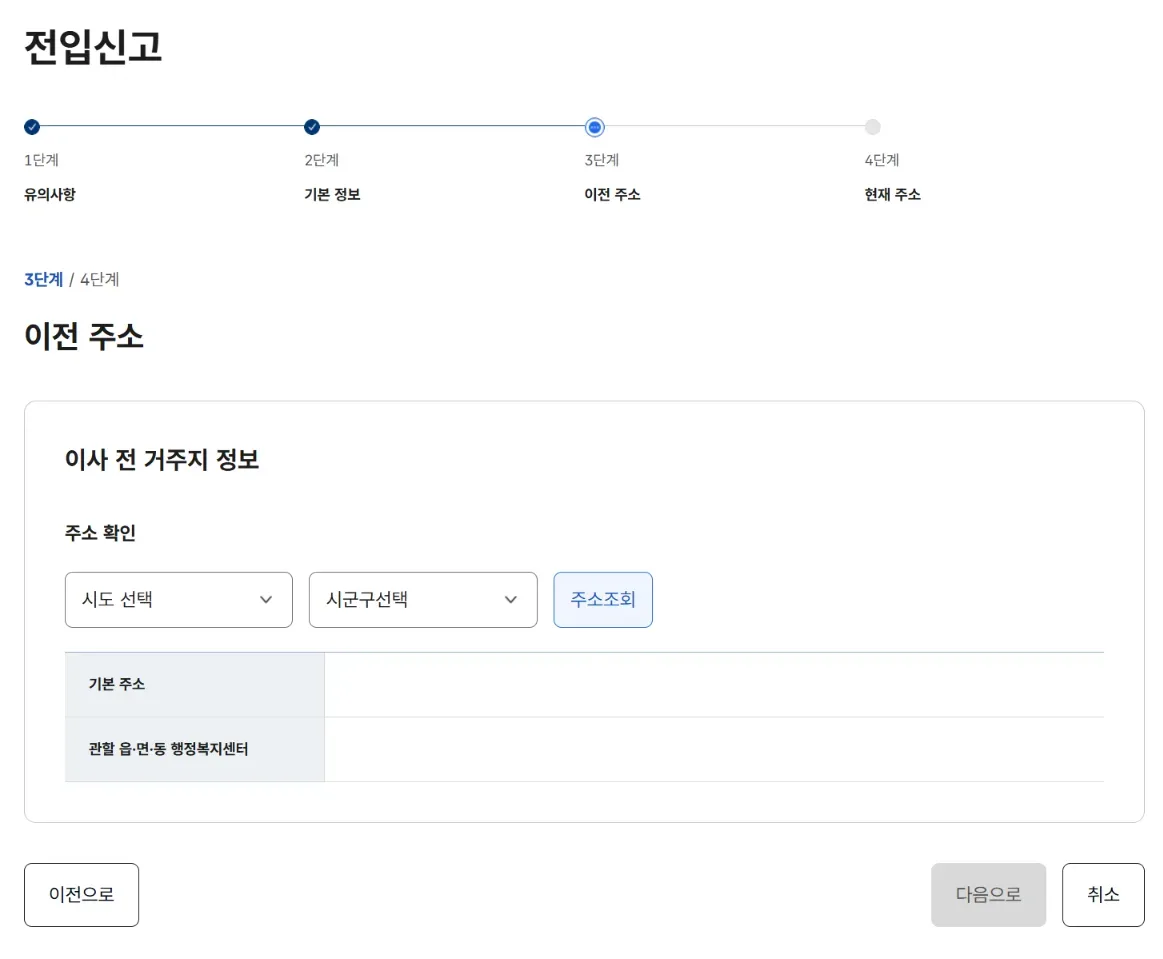Click the 전입신고 page title
The image size is (1163, 959).
93,47
